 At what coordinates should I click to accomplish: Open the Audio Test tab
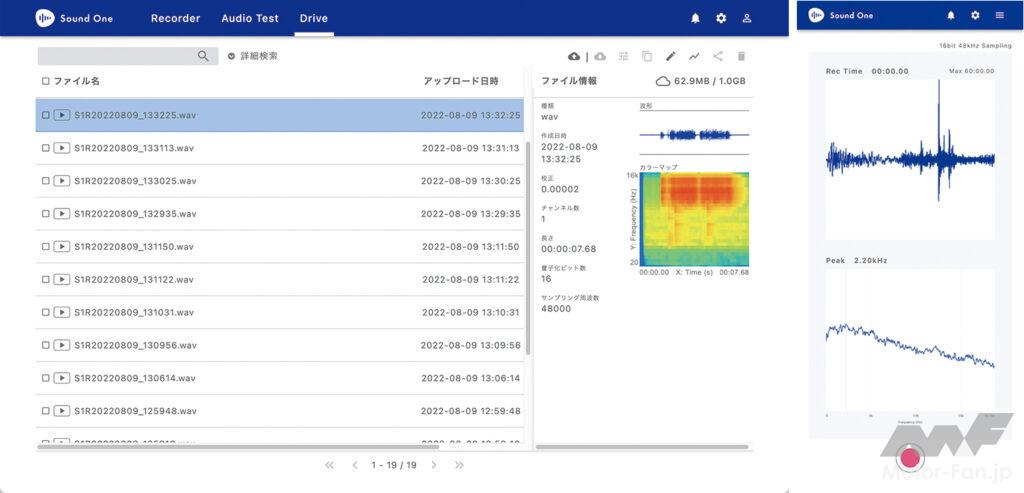pyautogui.click(x=250, y=18)
